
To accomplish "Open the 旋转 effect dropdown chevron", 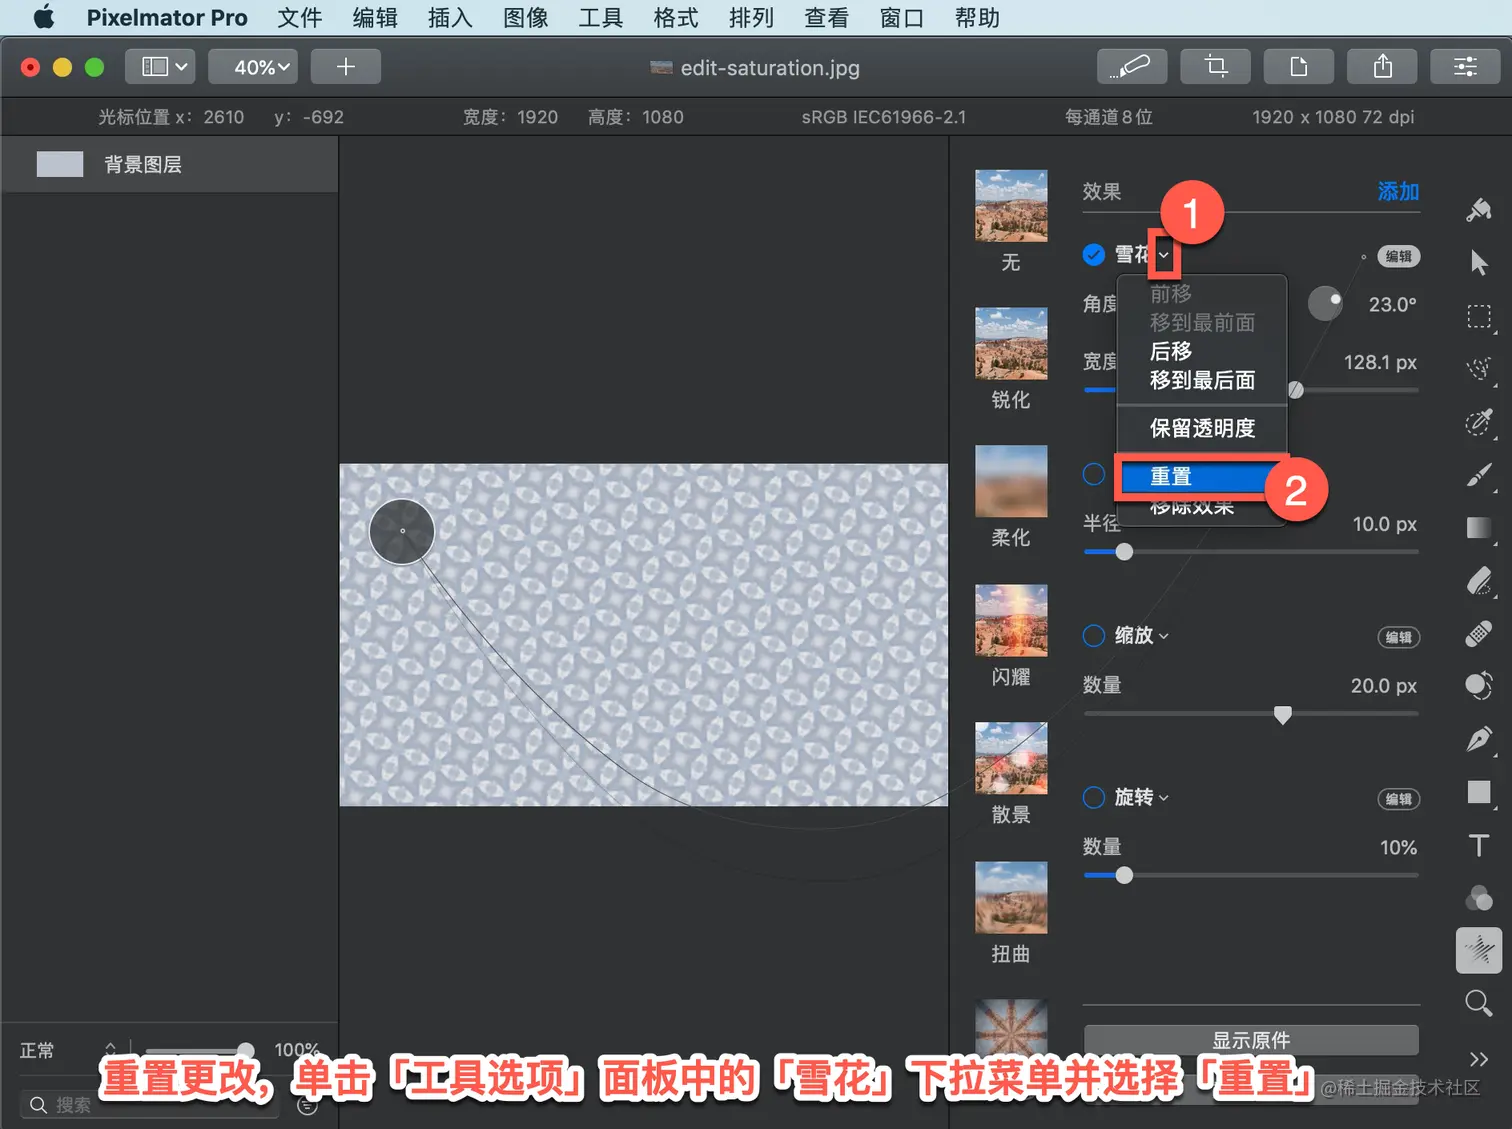I will 1164,798.
